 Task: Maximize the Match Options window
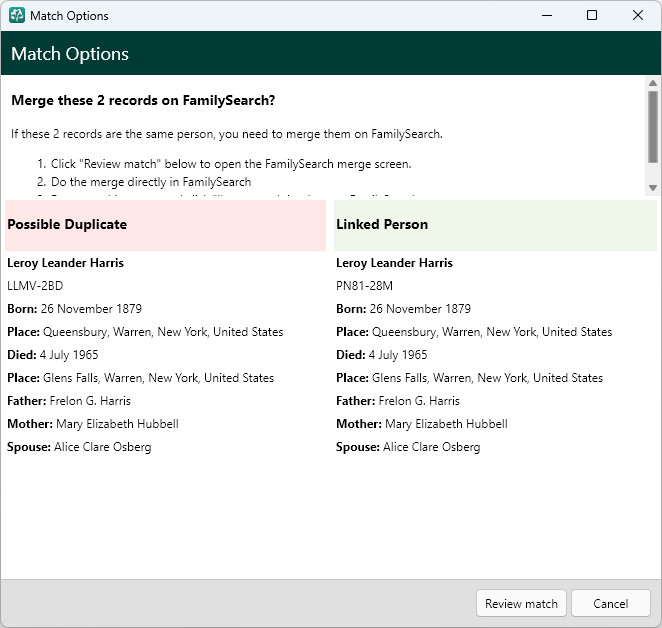592,16
